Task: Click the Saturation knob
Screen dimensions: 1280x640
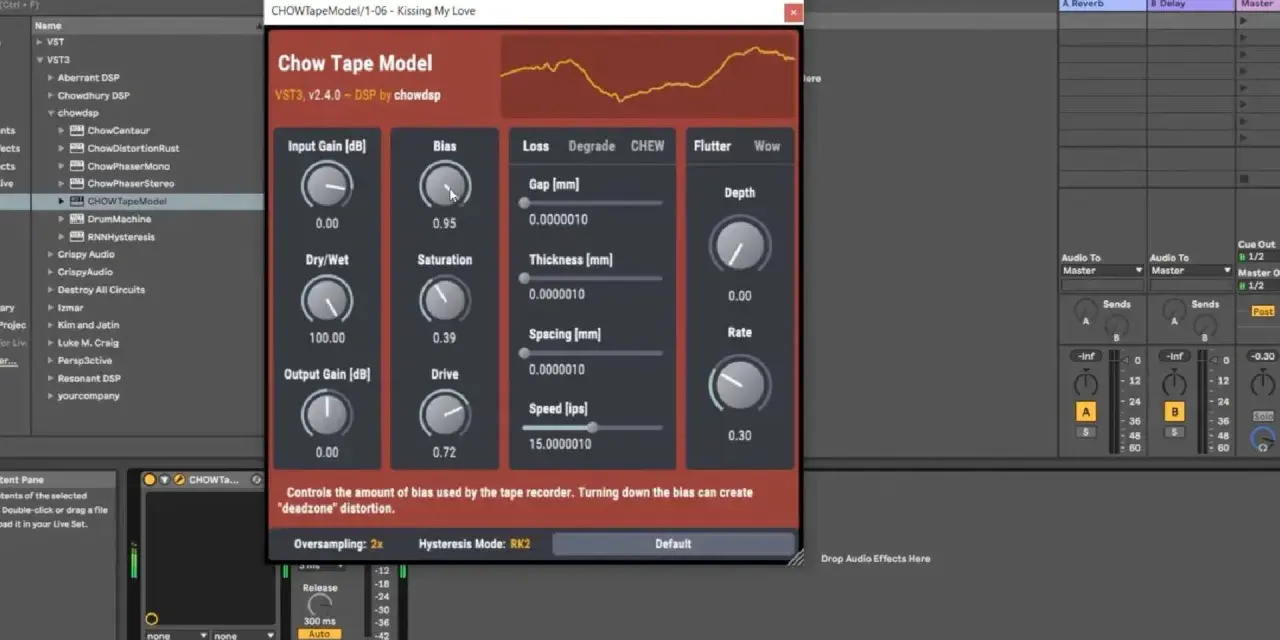Action: (x=444, y=300)
